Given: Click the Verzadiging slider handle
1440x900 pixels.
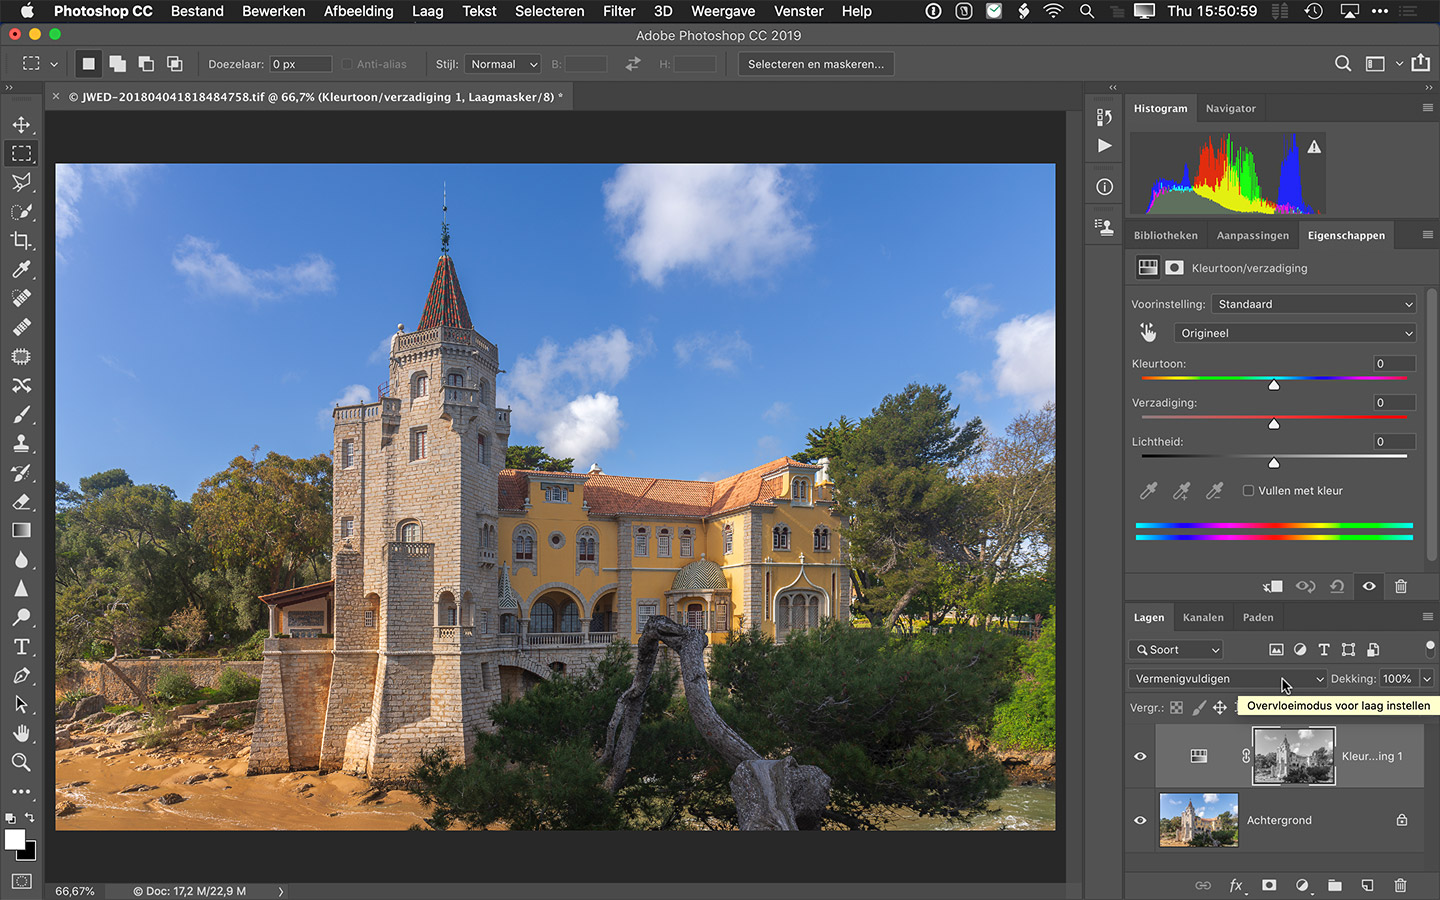Looking at the screenshot, I should point(1274,424).
